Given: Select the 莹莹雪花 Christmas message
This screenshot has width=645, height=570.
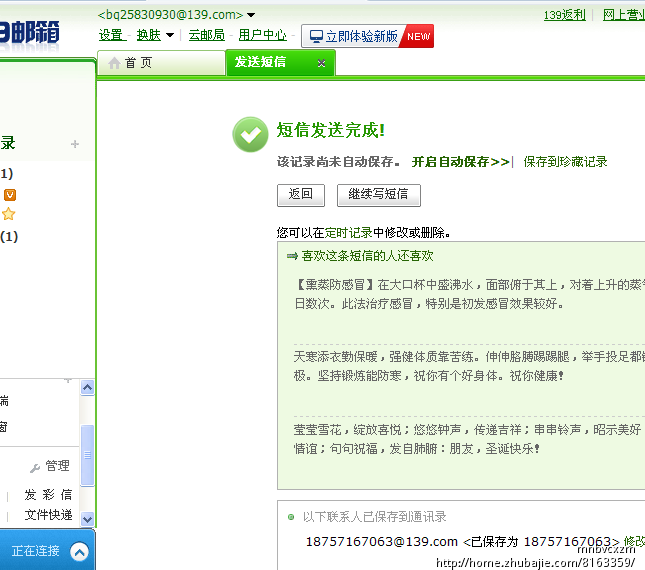Looking at the screenshot, I should coord(469,439).
